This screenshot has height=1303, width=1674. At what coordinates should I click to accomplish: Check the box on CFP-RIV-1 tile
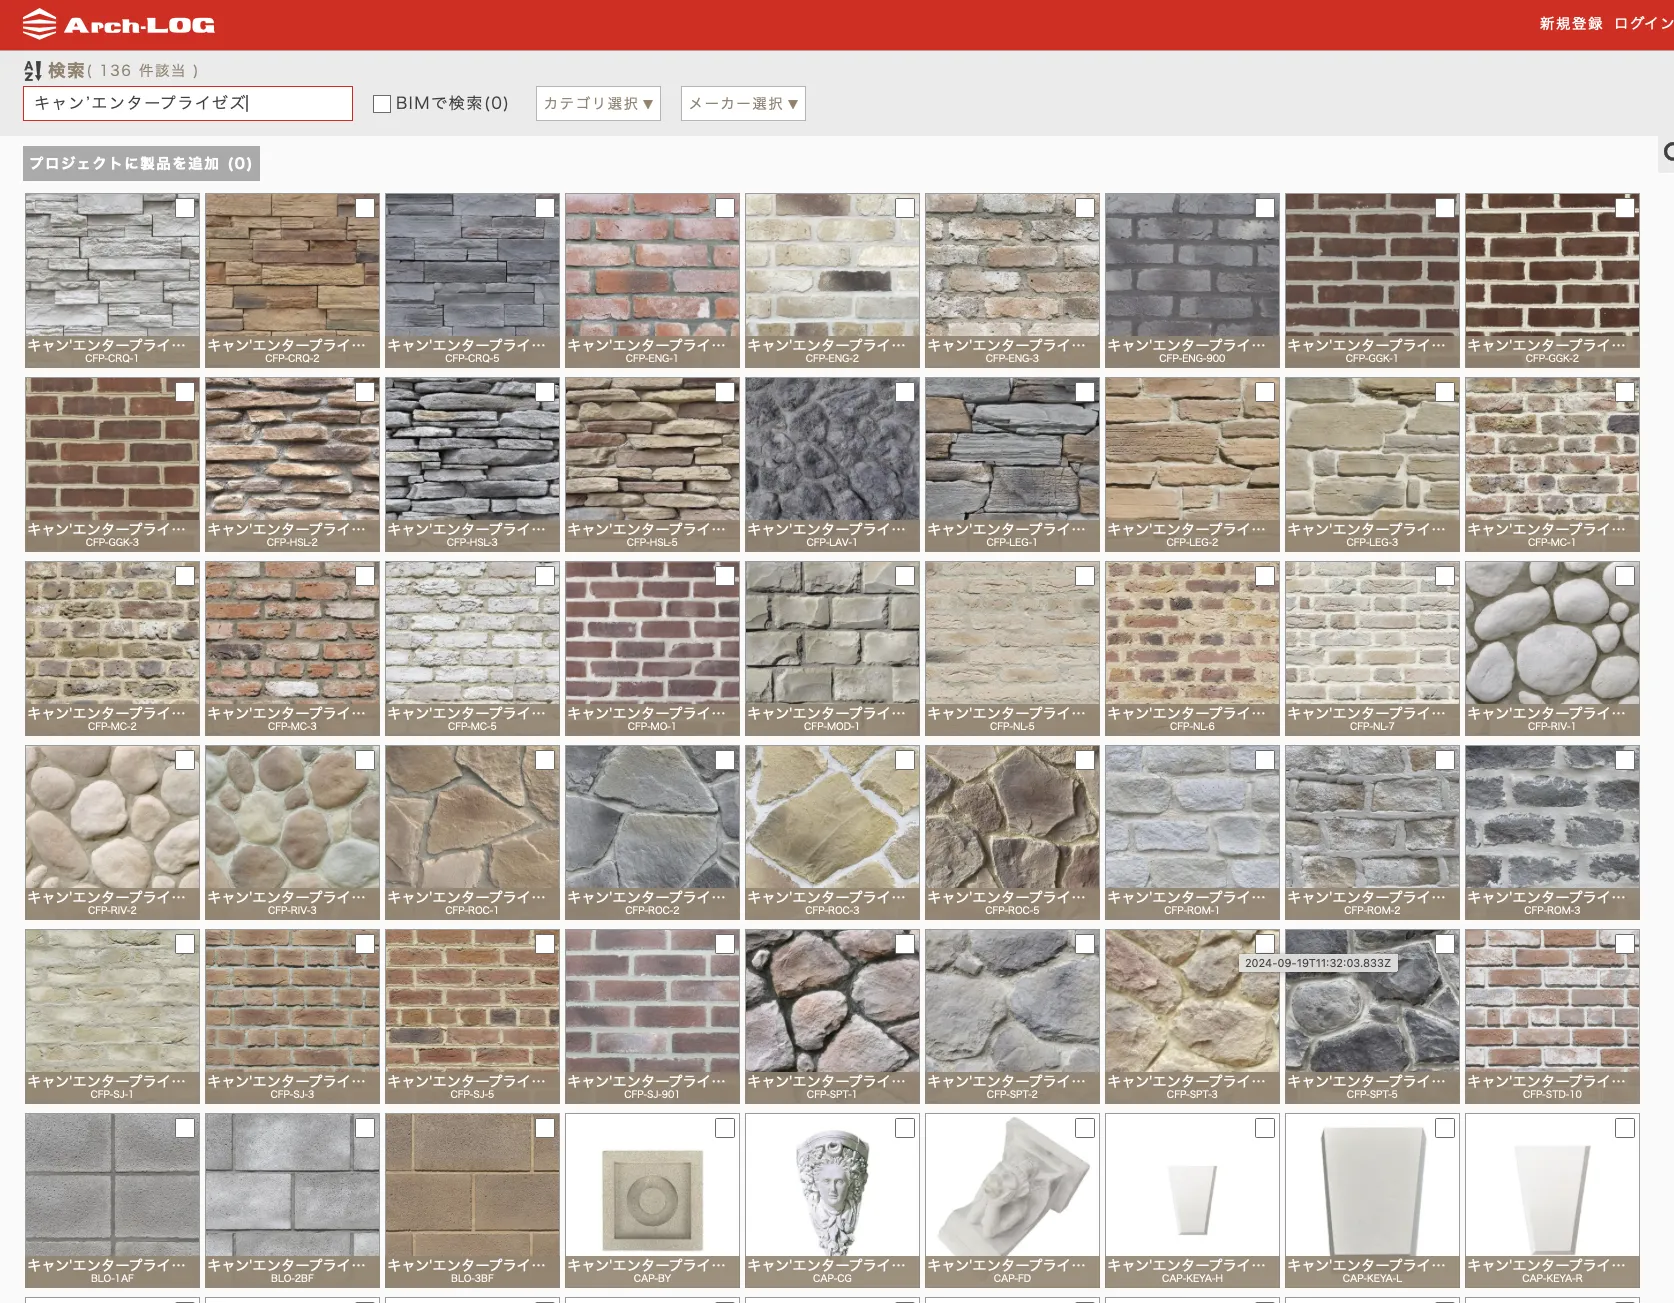point(1625,576)
